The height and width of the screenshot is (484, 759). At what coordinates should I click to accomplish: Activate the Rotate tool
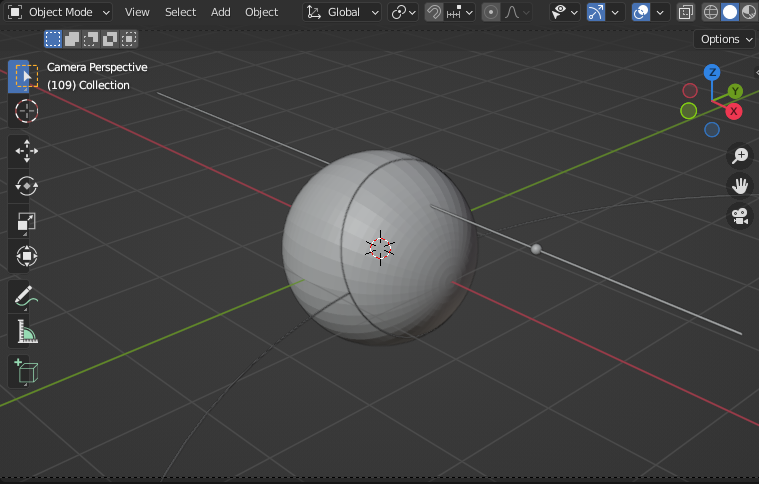point(26,186)
